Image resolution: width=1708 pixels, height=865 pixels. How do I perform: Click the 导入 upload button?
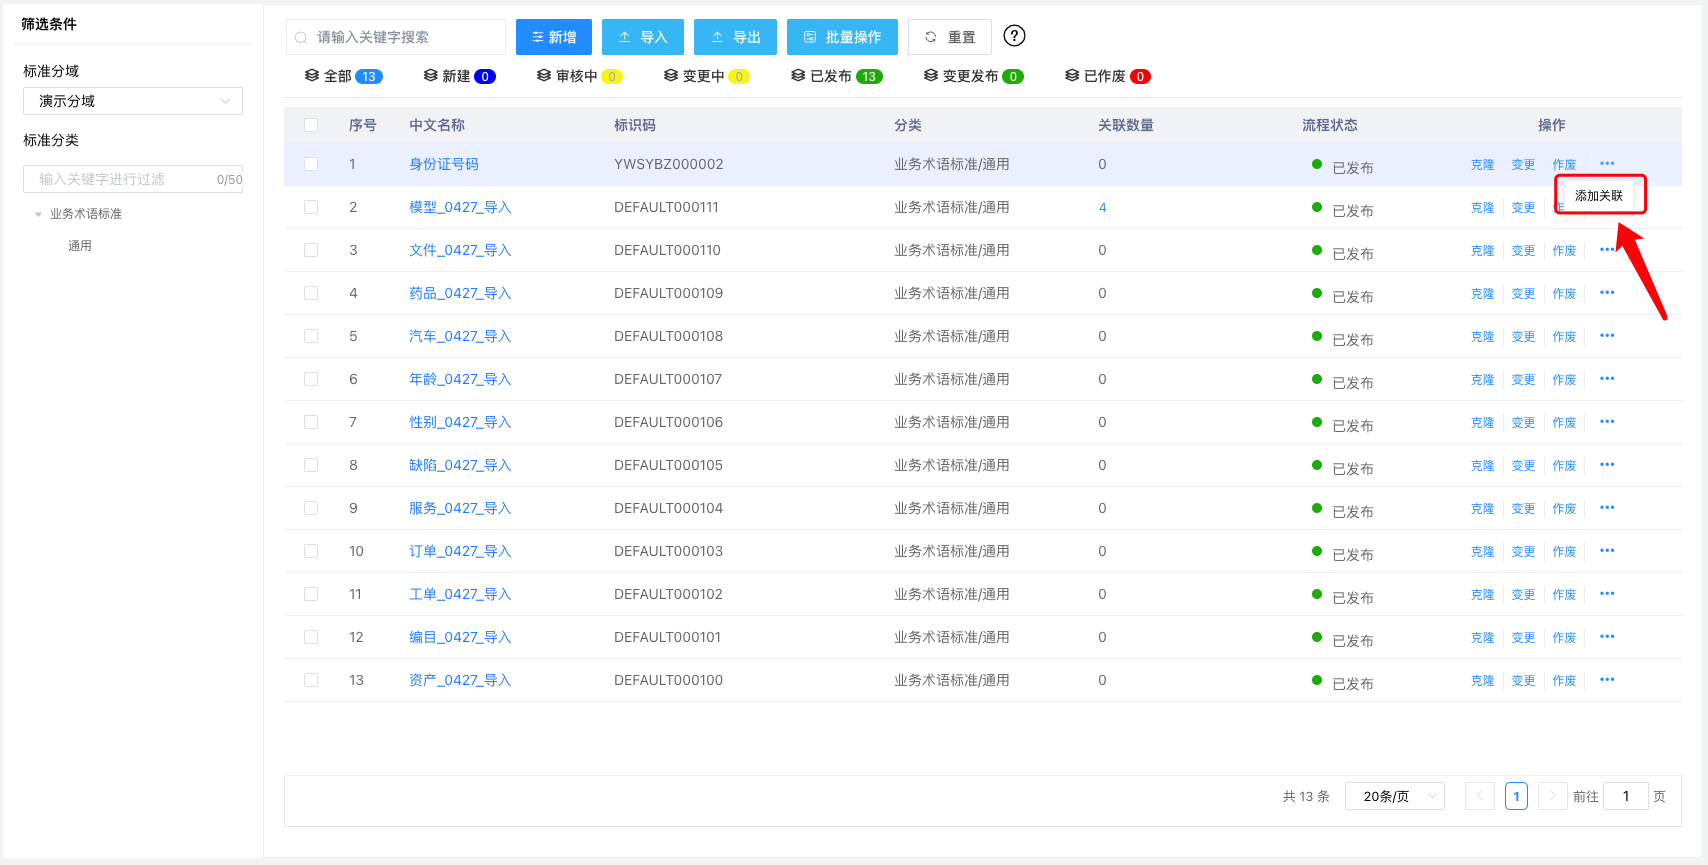pos(643,37)
